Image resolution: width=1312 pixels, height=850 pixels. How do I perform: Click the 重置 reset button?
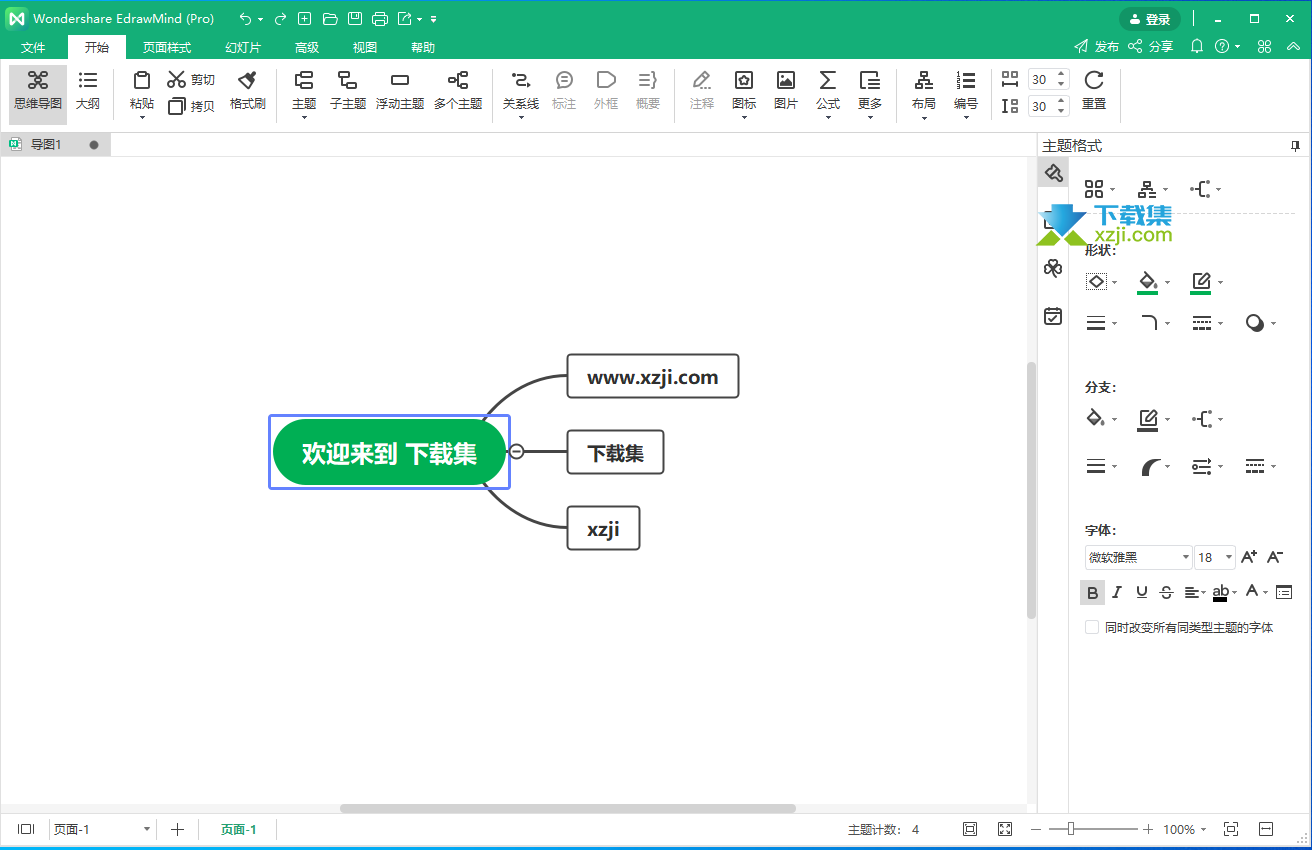1094,90
